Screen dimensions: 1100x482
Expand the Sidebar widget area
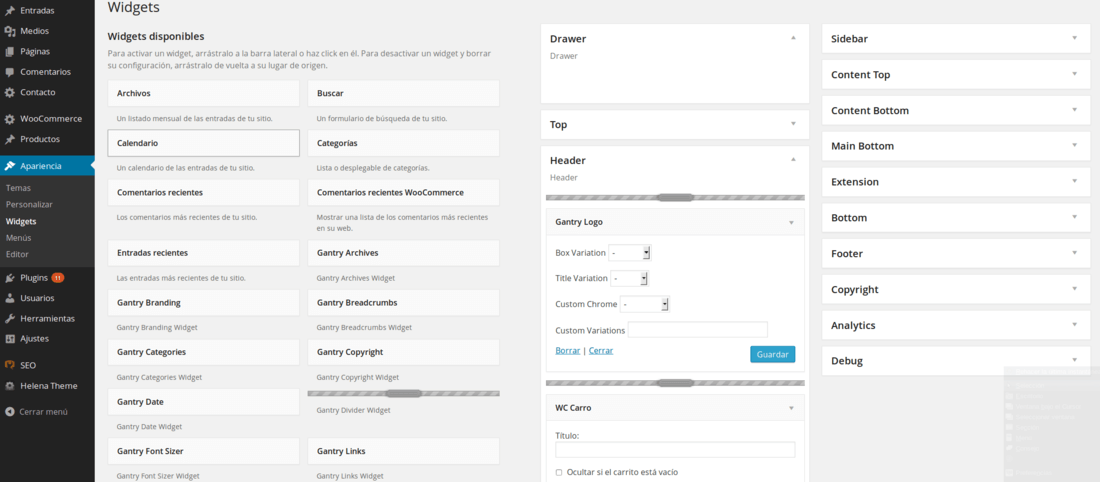[1074, 38]
